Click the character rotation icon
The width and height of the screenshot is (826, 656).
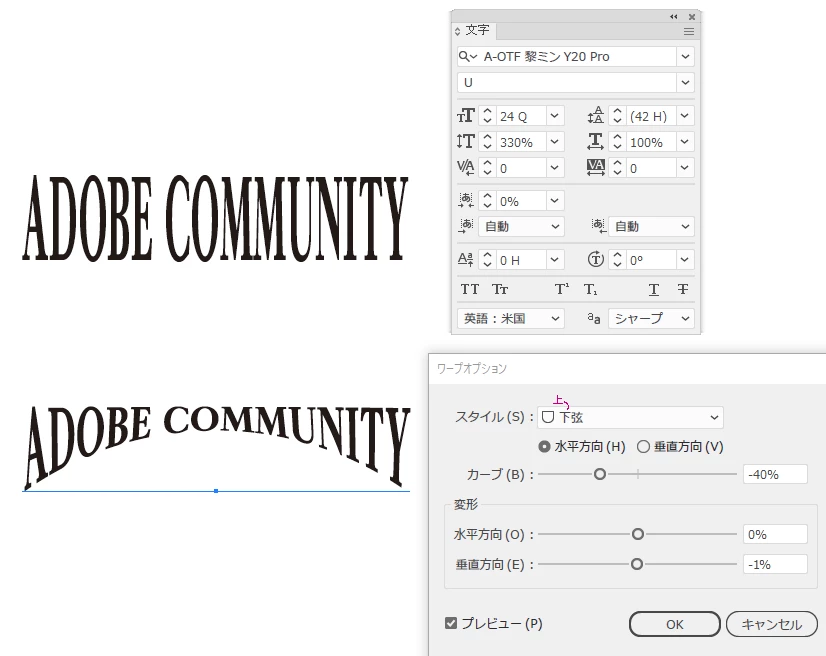click(x=596, y=259)
